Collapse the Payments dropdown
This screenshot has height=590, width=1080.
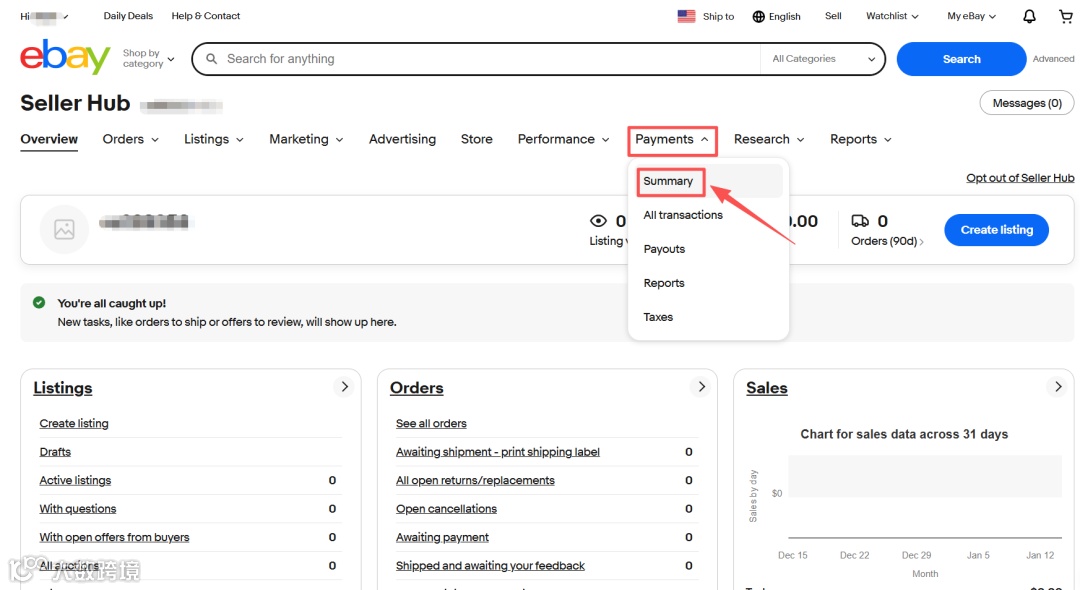[x=672, y=140]
